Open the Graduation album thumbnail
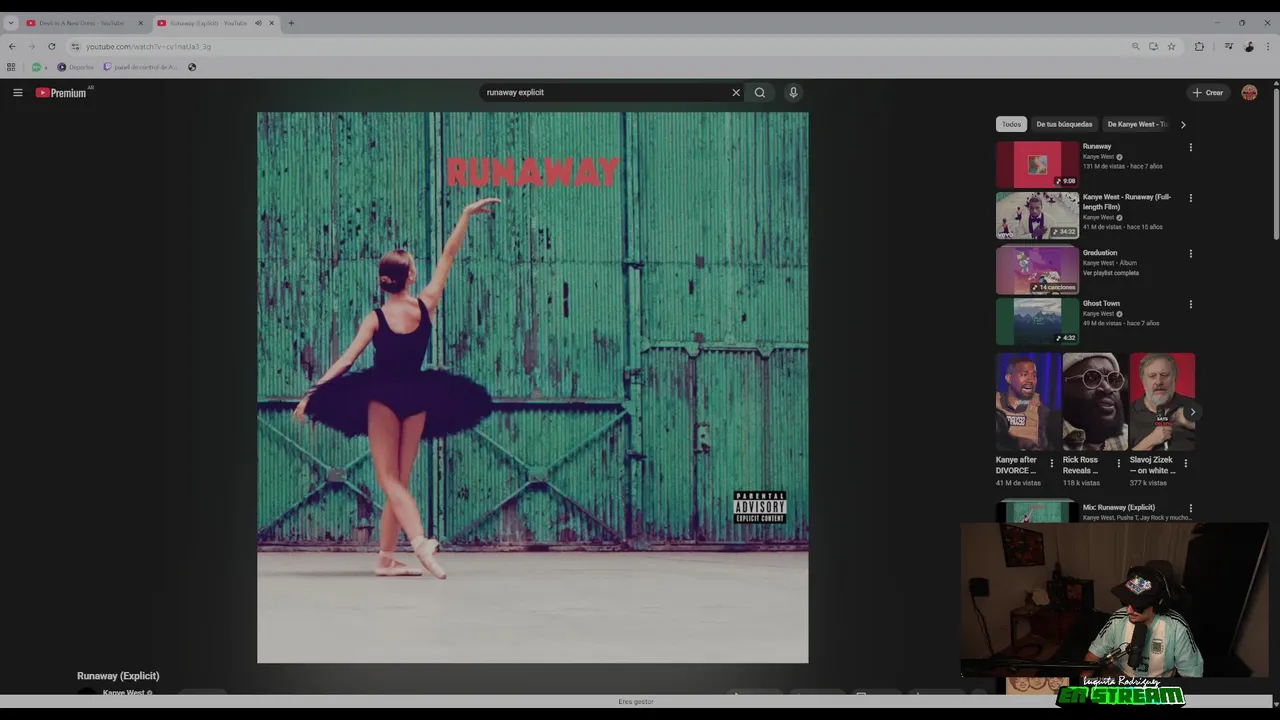1280x720 pixels. coord(1037,271)
